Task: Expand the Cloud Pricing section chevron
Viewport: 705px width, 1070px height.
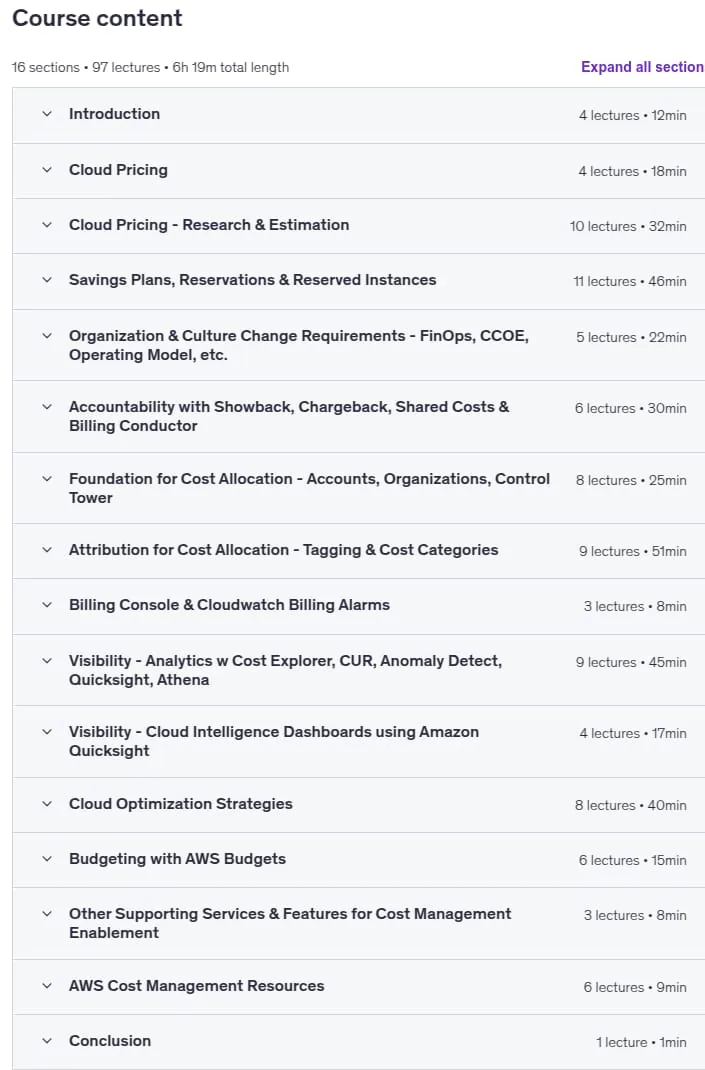Action: point(47,170)
